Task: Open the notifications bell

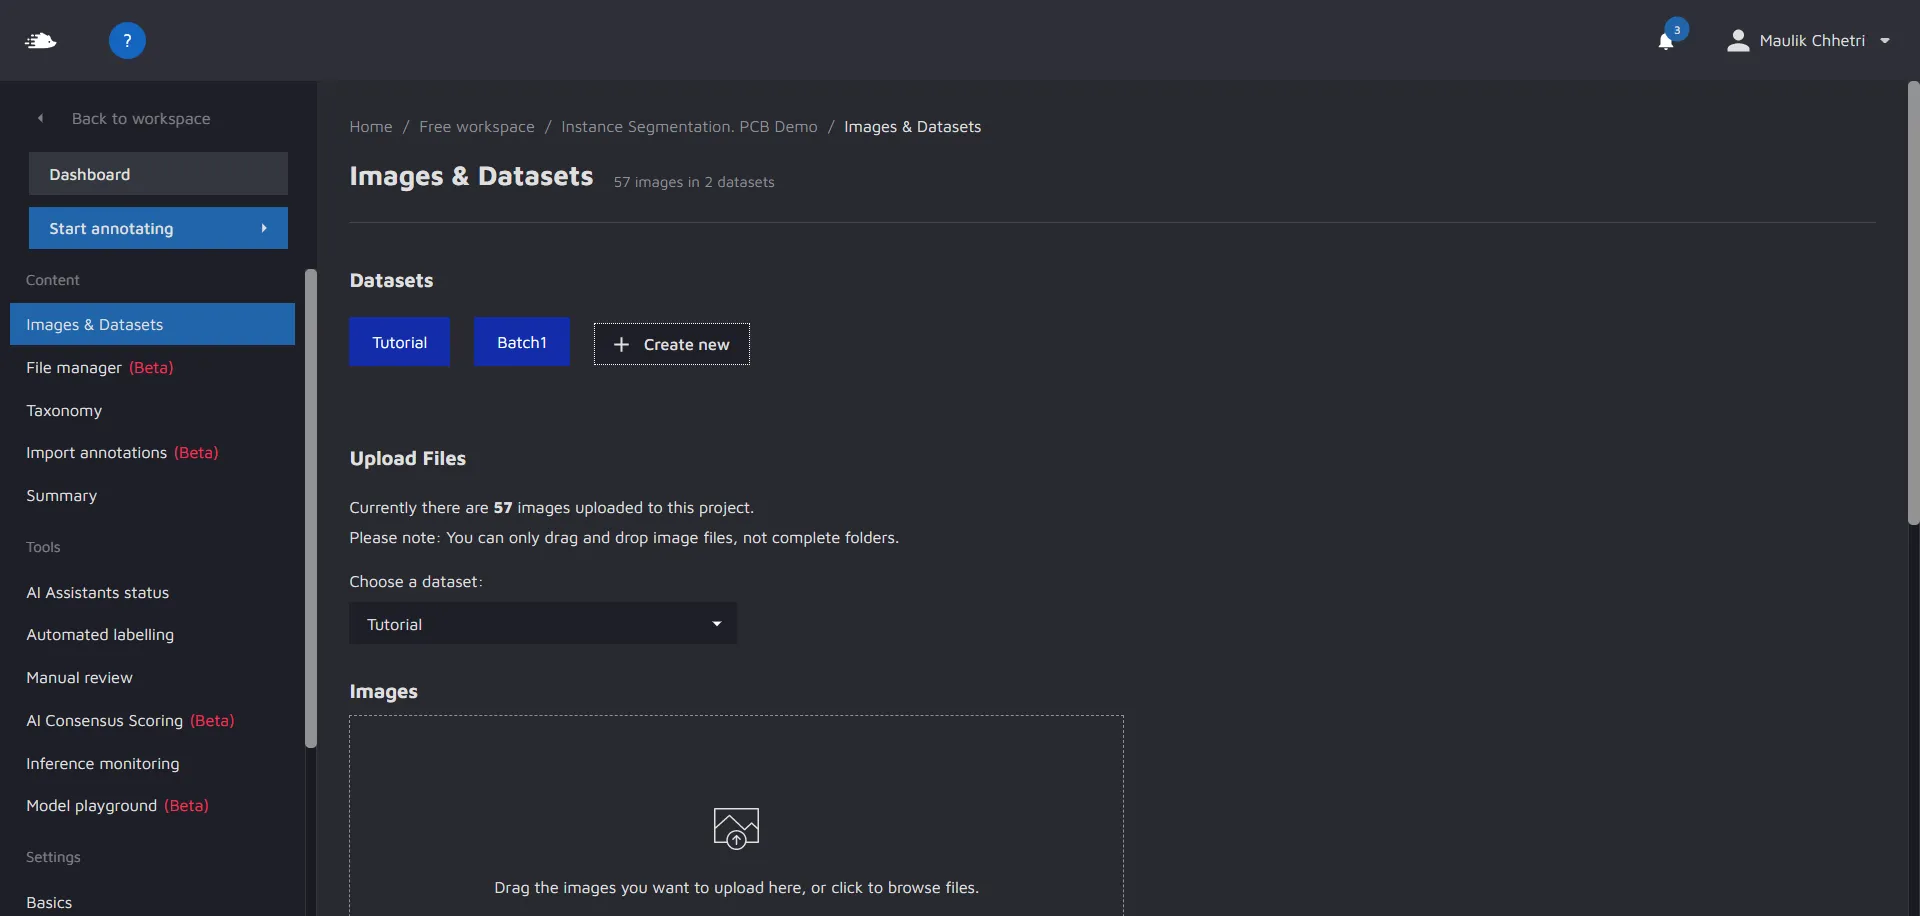Action: tap(1666, 41)
